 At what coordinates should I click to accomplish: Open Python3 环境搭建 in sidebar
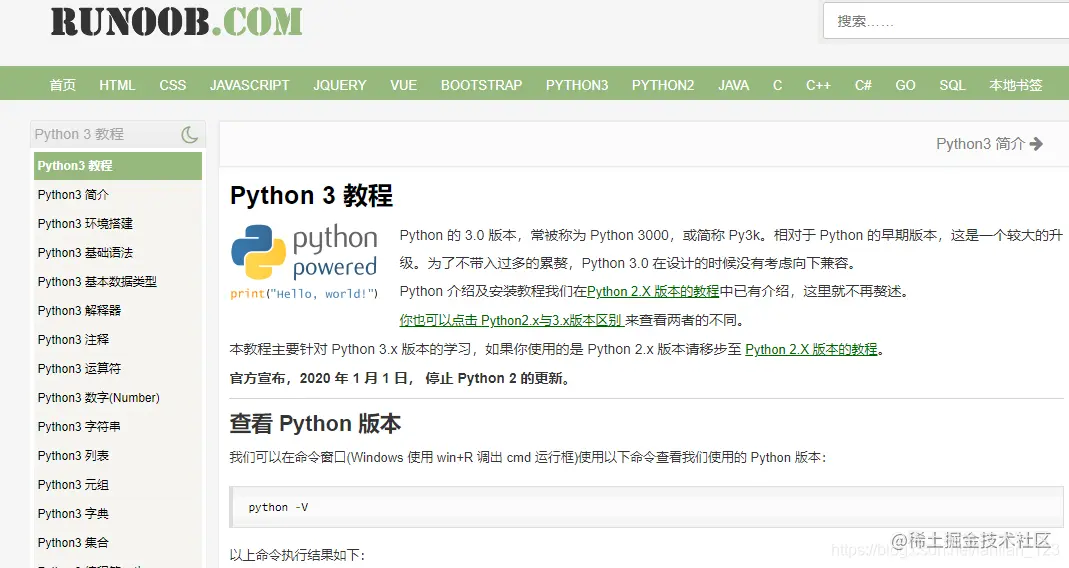[x=85, y=224]
